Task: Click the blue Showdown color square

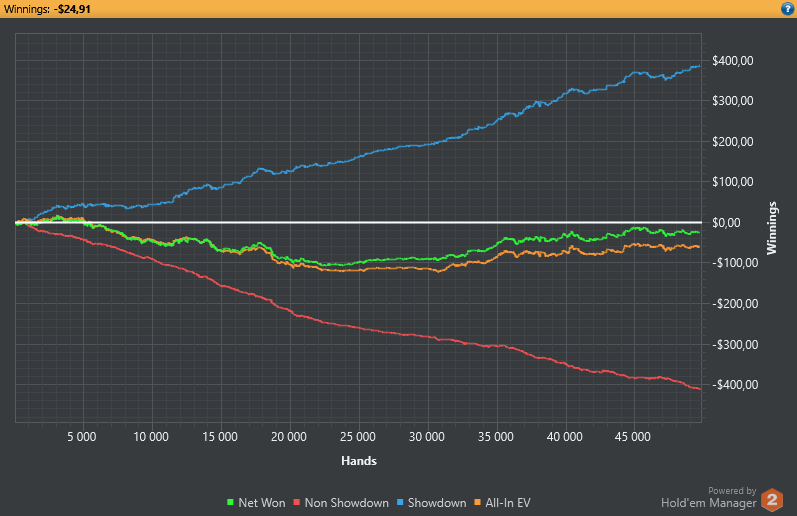Action: (400, 502)
